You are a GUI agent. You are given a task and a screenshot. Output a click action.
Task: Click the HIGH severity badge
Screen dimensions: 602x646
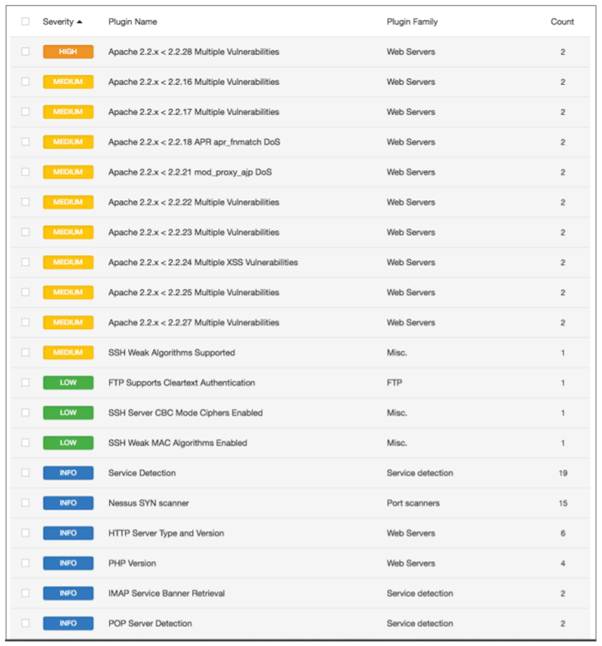pyautogui.click(x=68, y=52)
